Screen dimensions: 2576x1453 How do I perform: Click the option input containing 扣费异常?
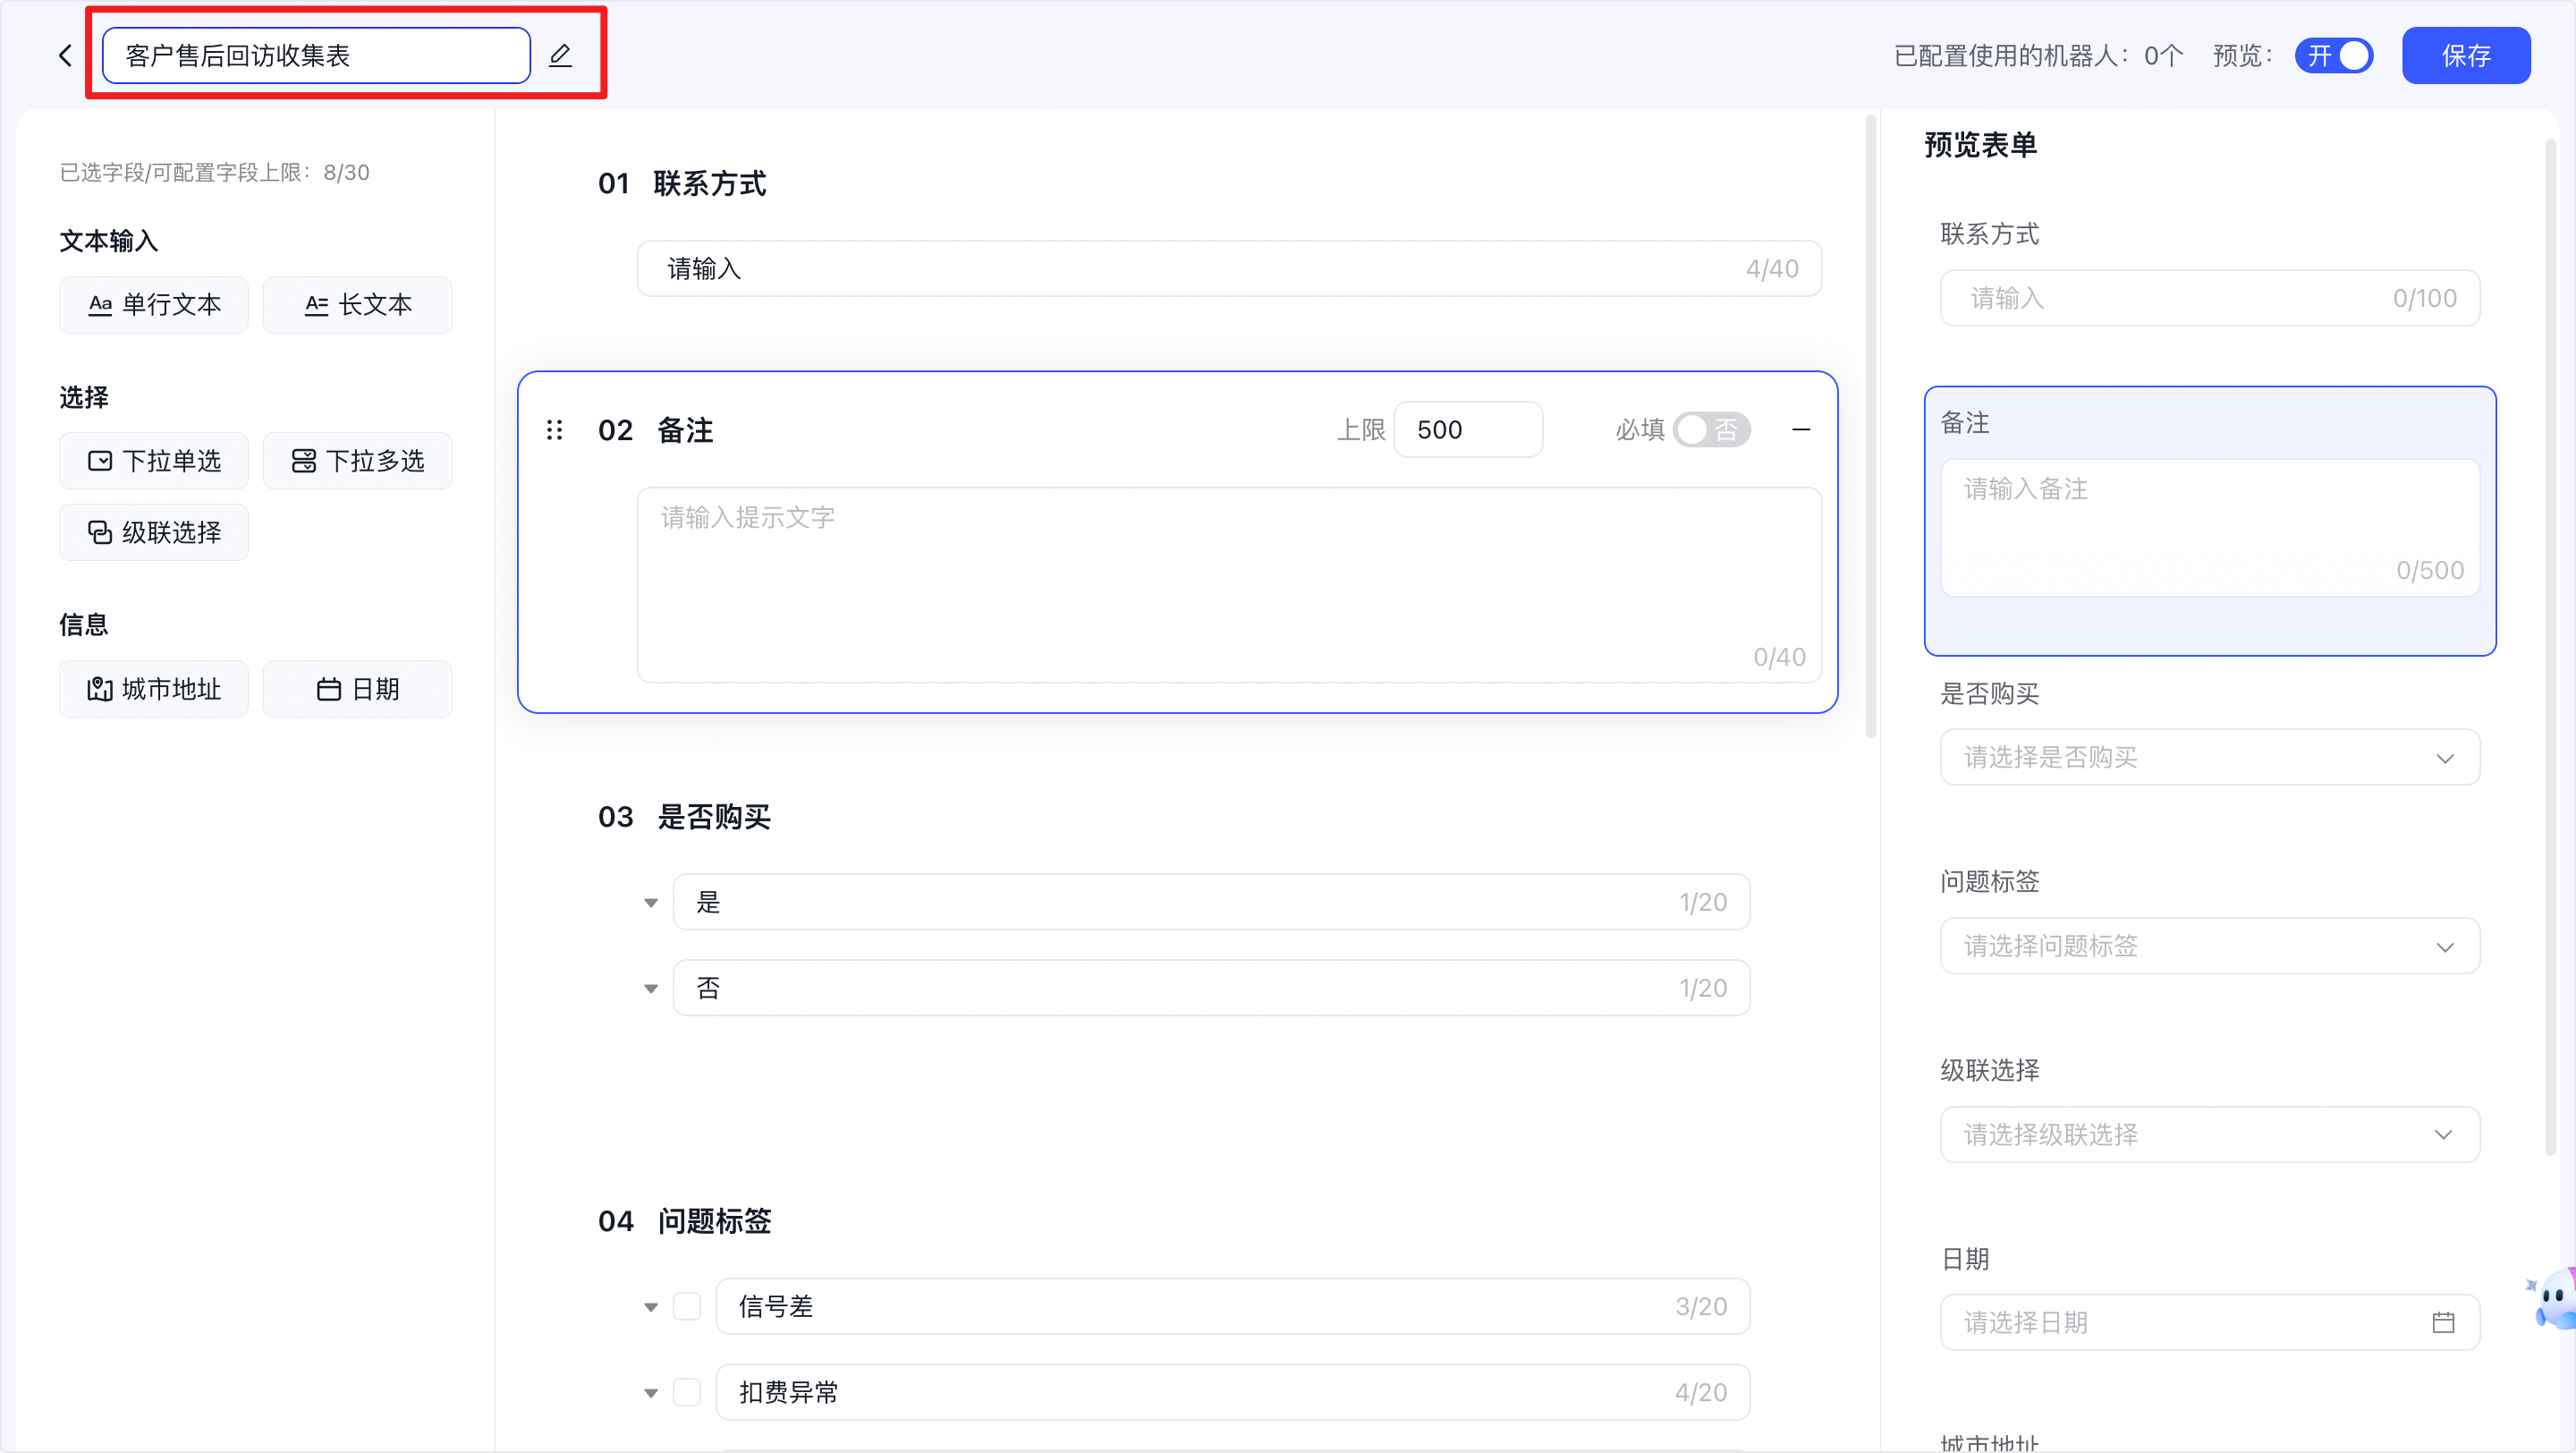1232,1392
